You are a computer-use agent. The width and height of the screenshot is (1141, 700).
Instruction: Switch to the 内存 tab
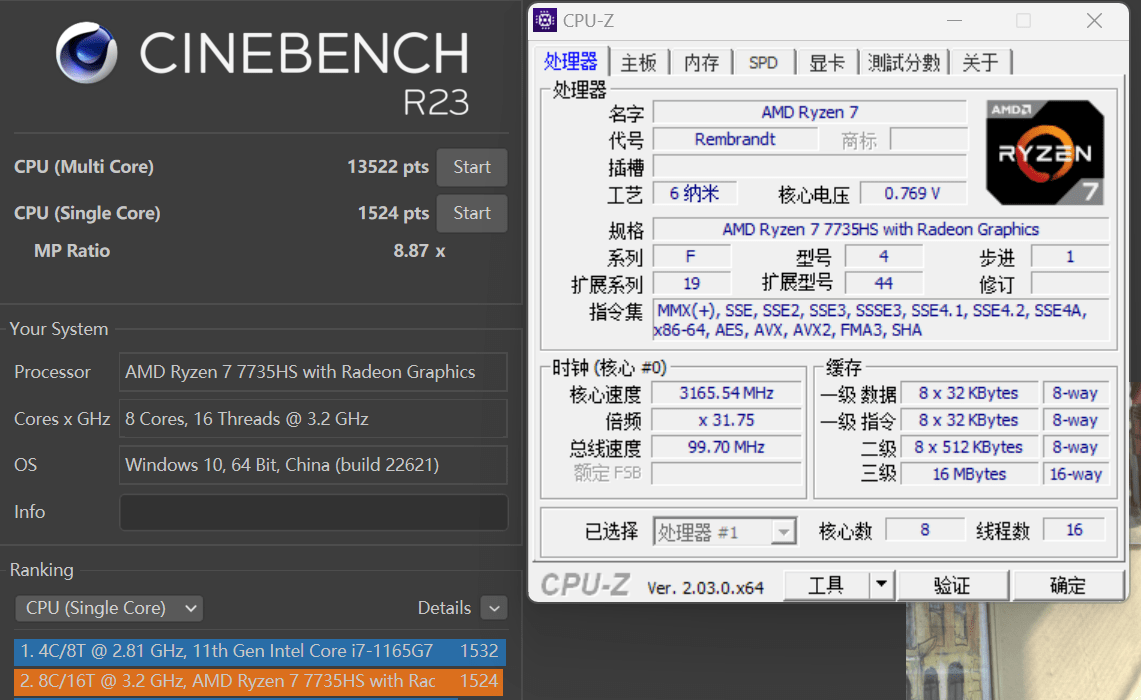coord(701,63)
